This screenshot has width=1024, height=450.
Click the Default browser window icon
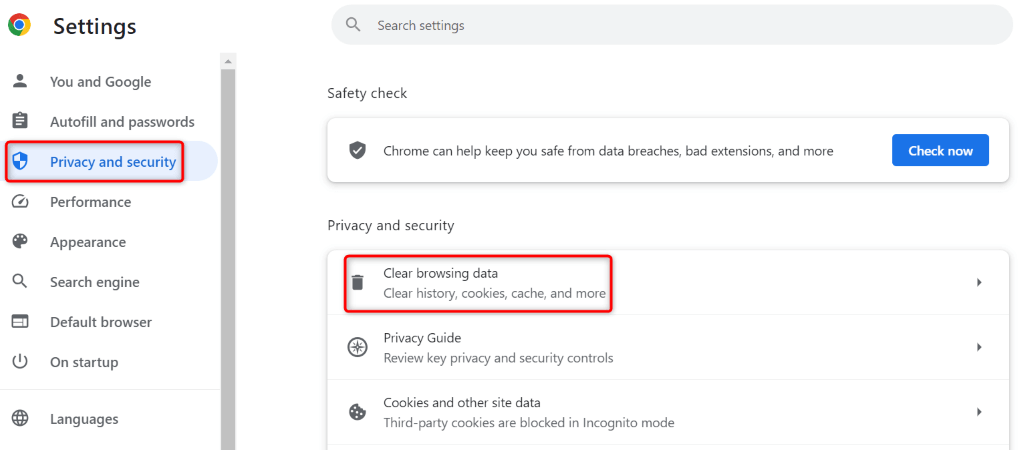point(19,322)
